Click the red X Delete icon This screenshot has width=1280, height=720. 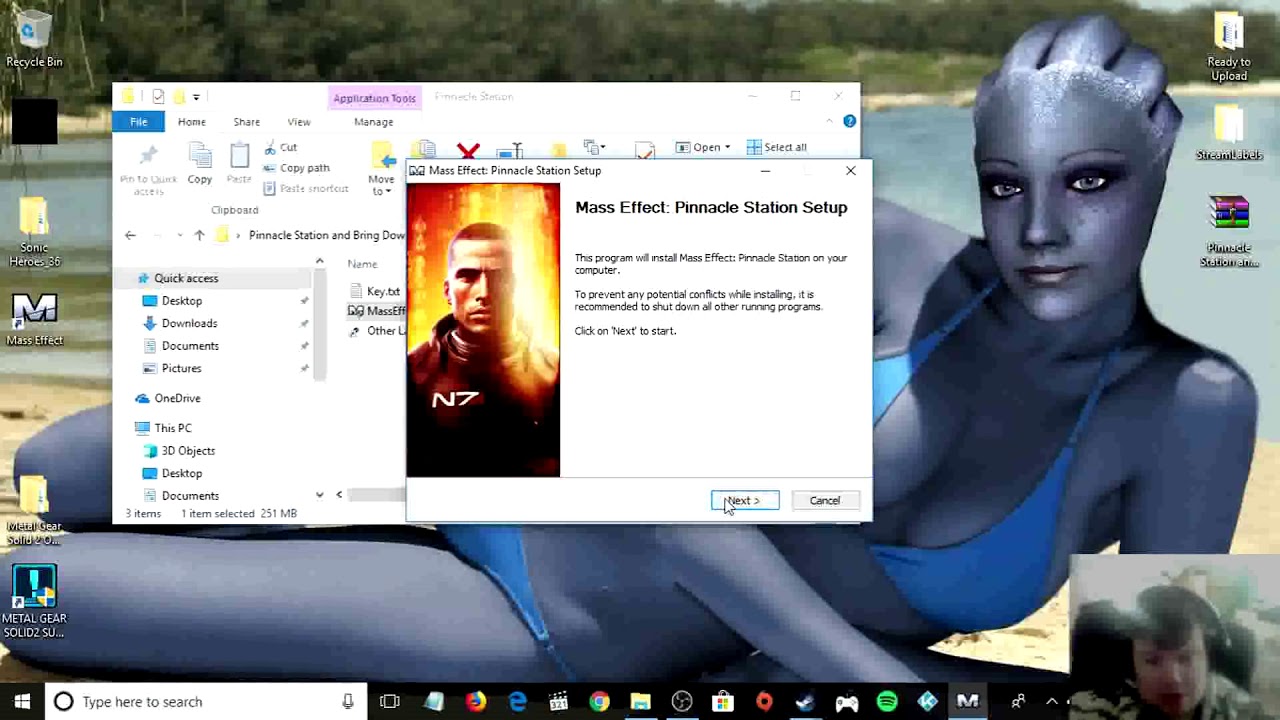468,152
